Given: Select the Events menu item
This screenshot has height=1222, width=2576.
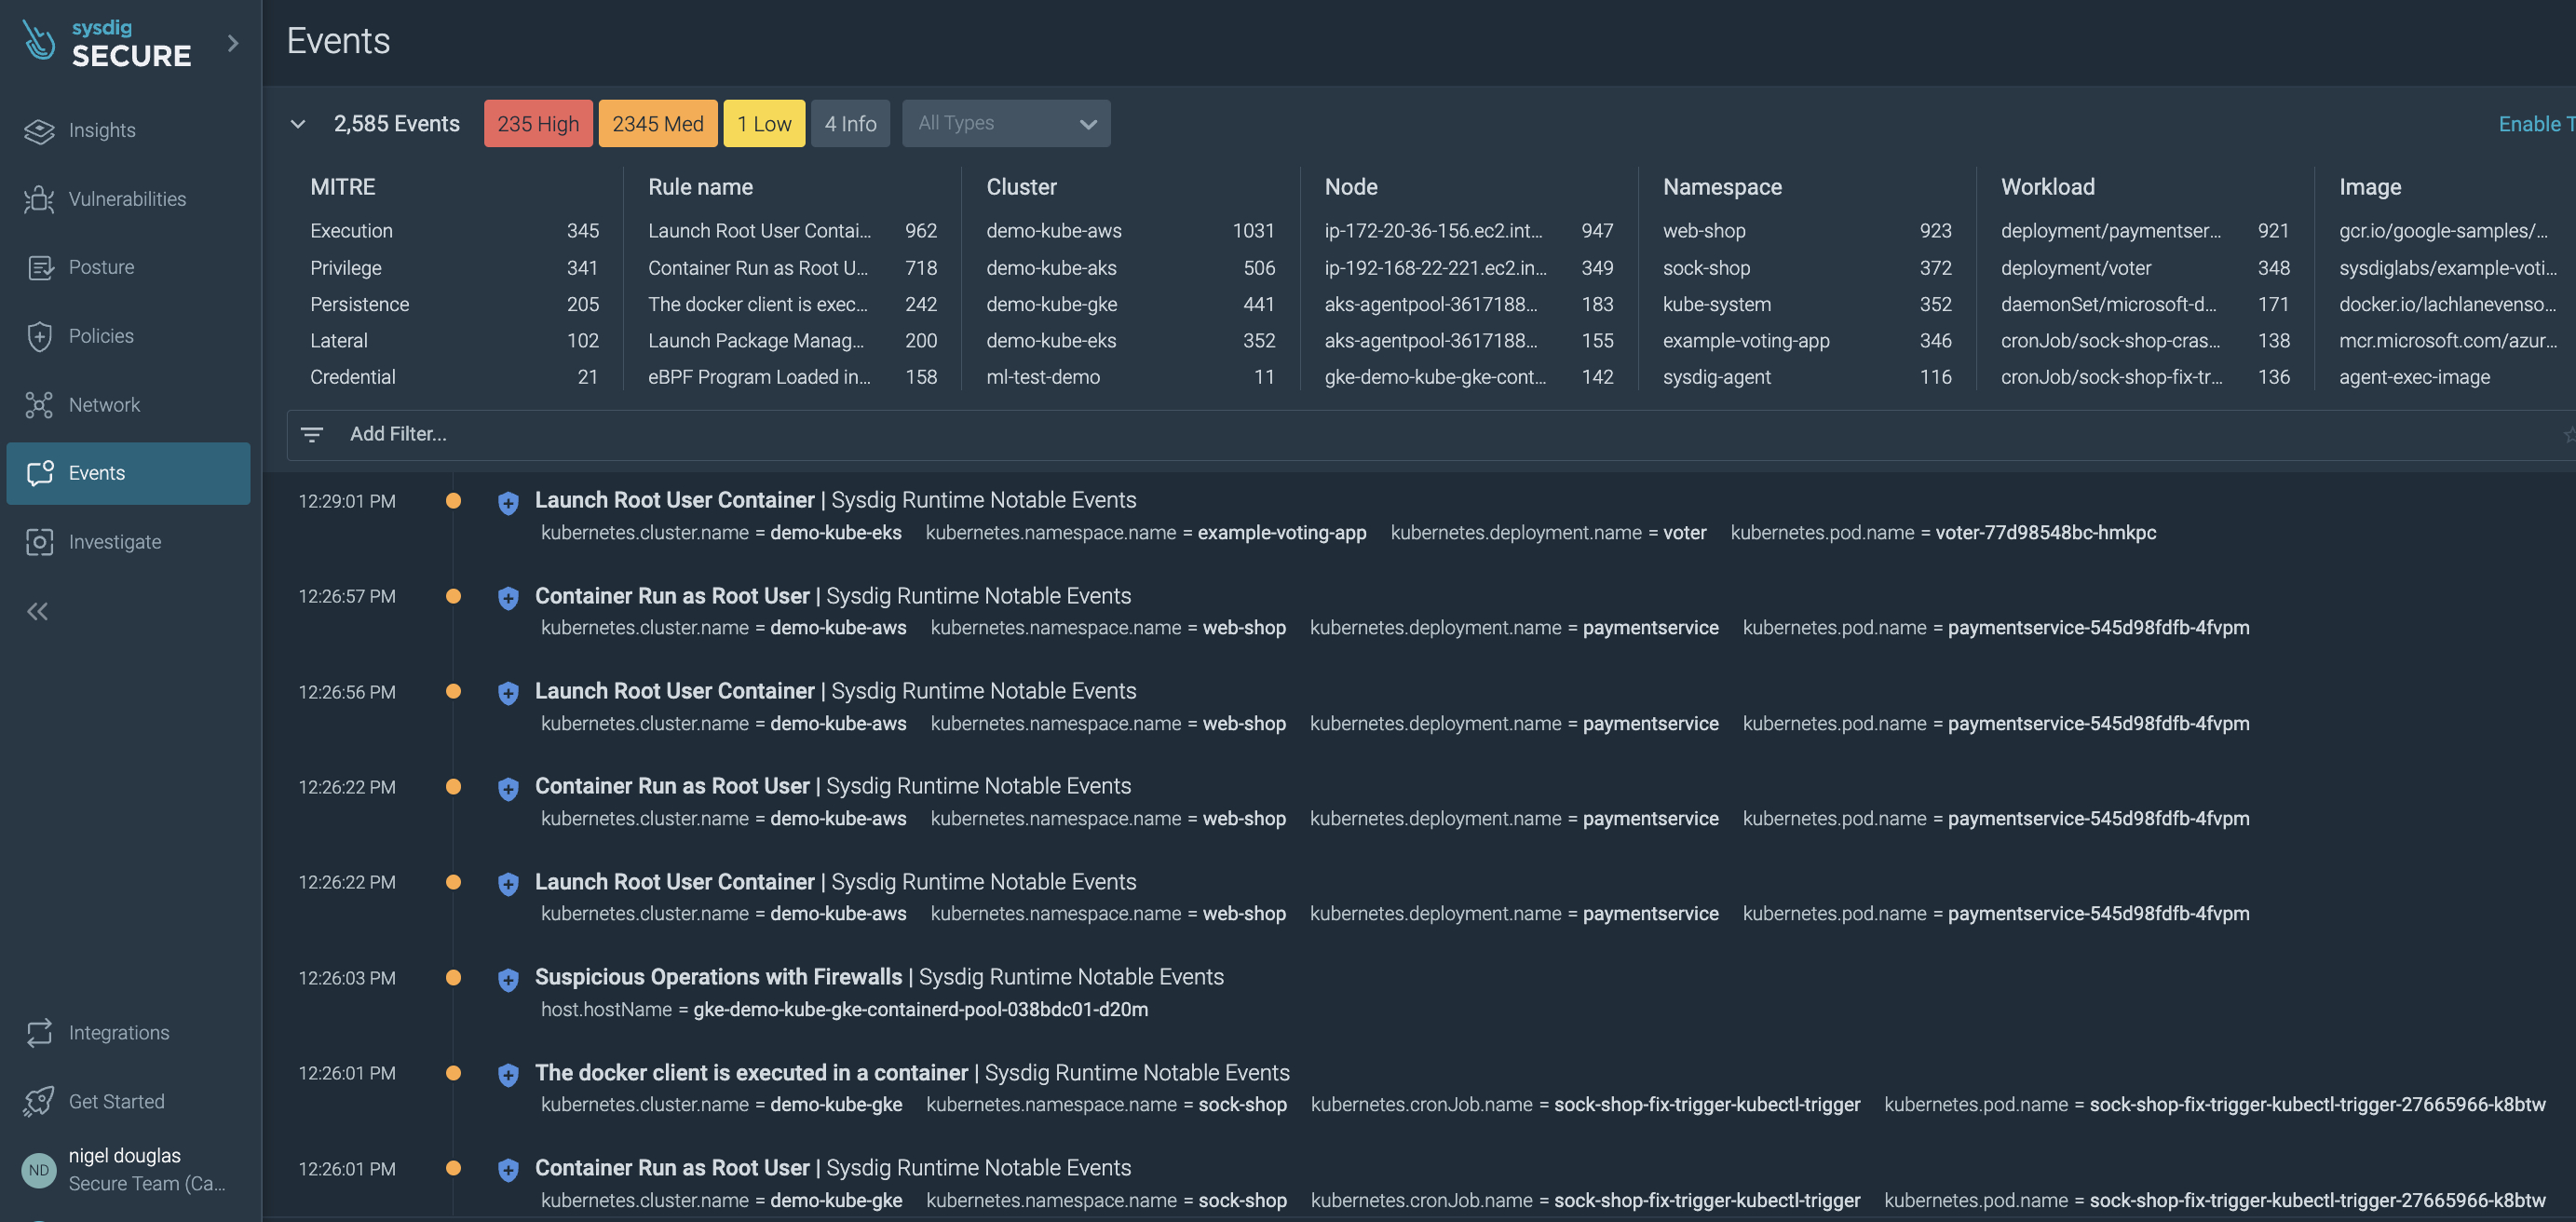Looking at the screenshot, I should click(128, 473).
